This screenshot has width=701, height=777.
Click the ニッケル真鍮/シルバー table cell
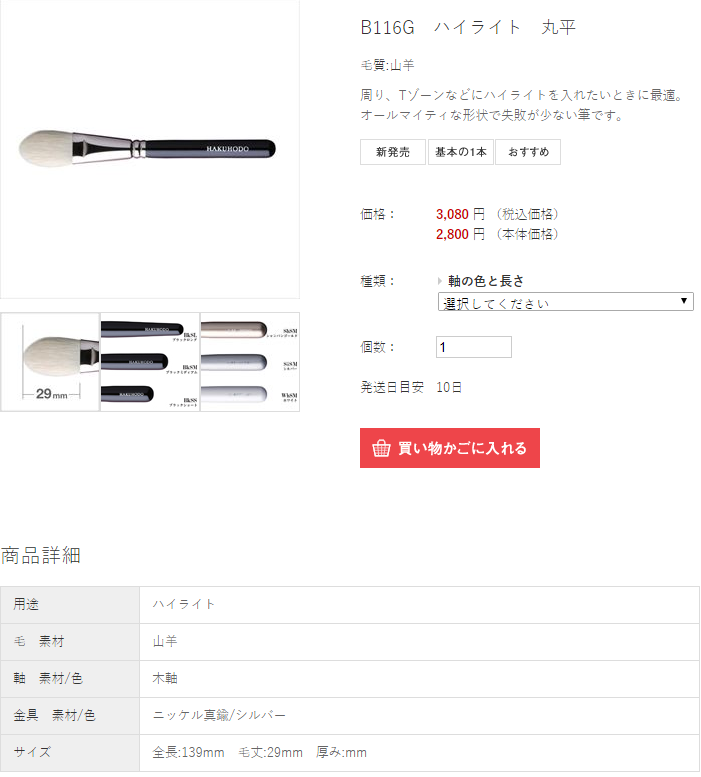pos(419,716)
